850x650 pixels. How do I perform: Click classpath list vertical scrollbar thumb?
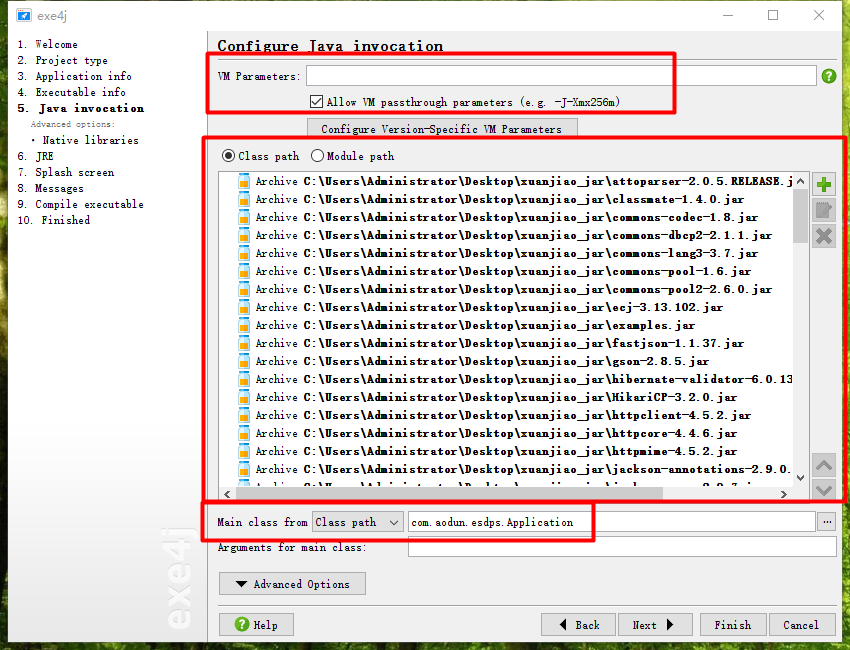tap(800, 217)
